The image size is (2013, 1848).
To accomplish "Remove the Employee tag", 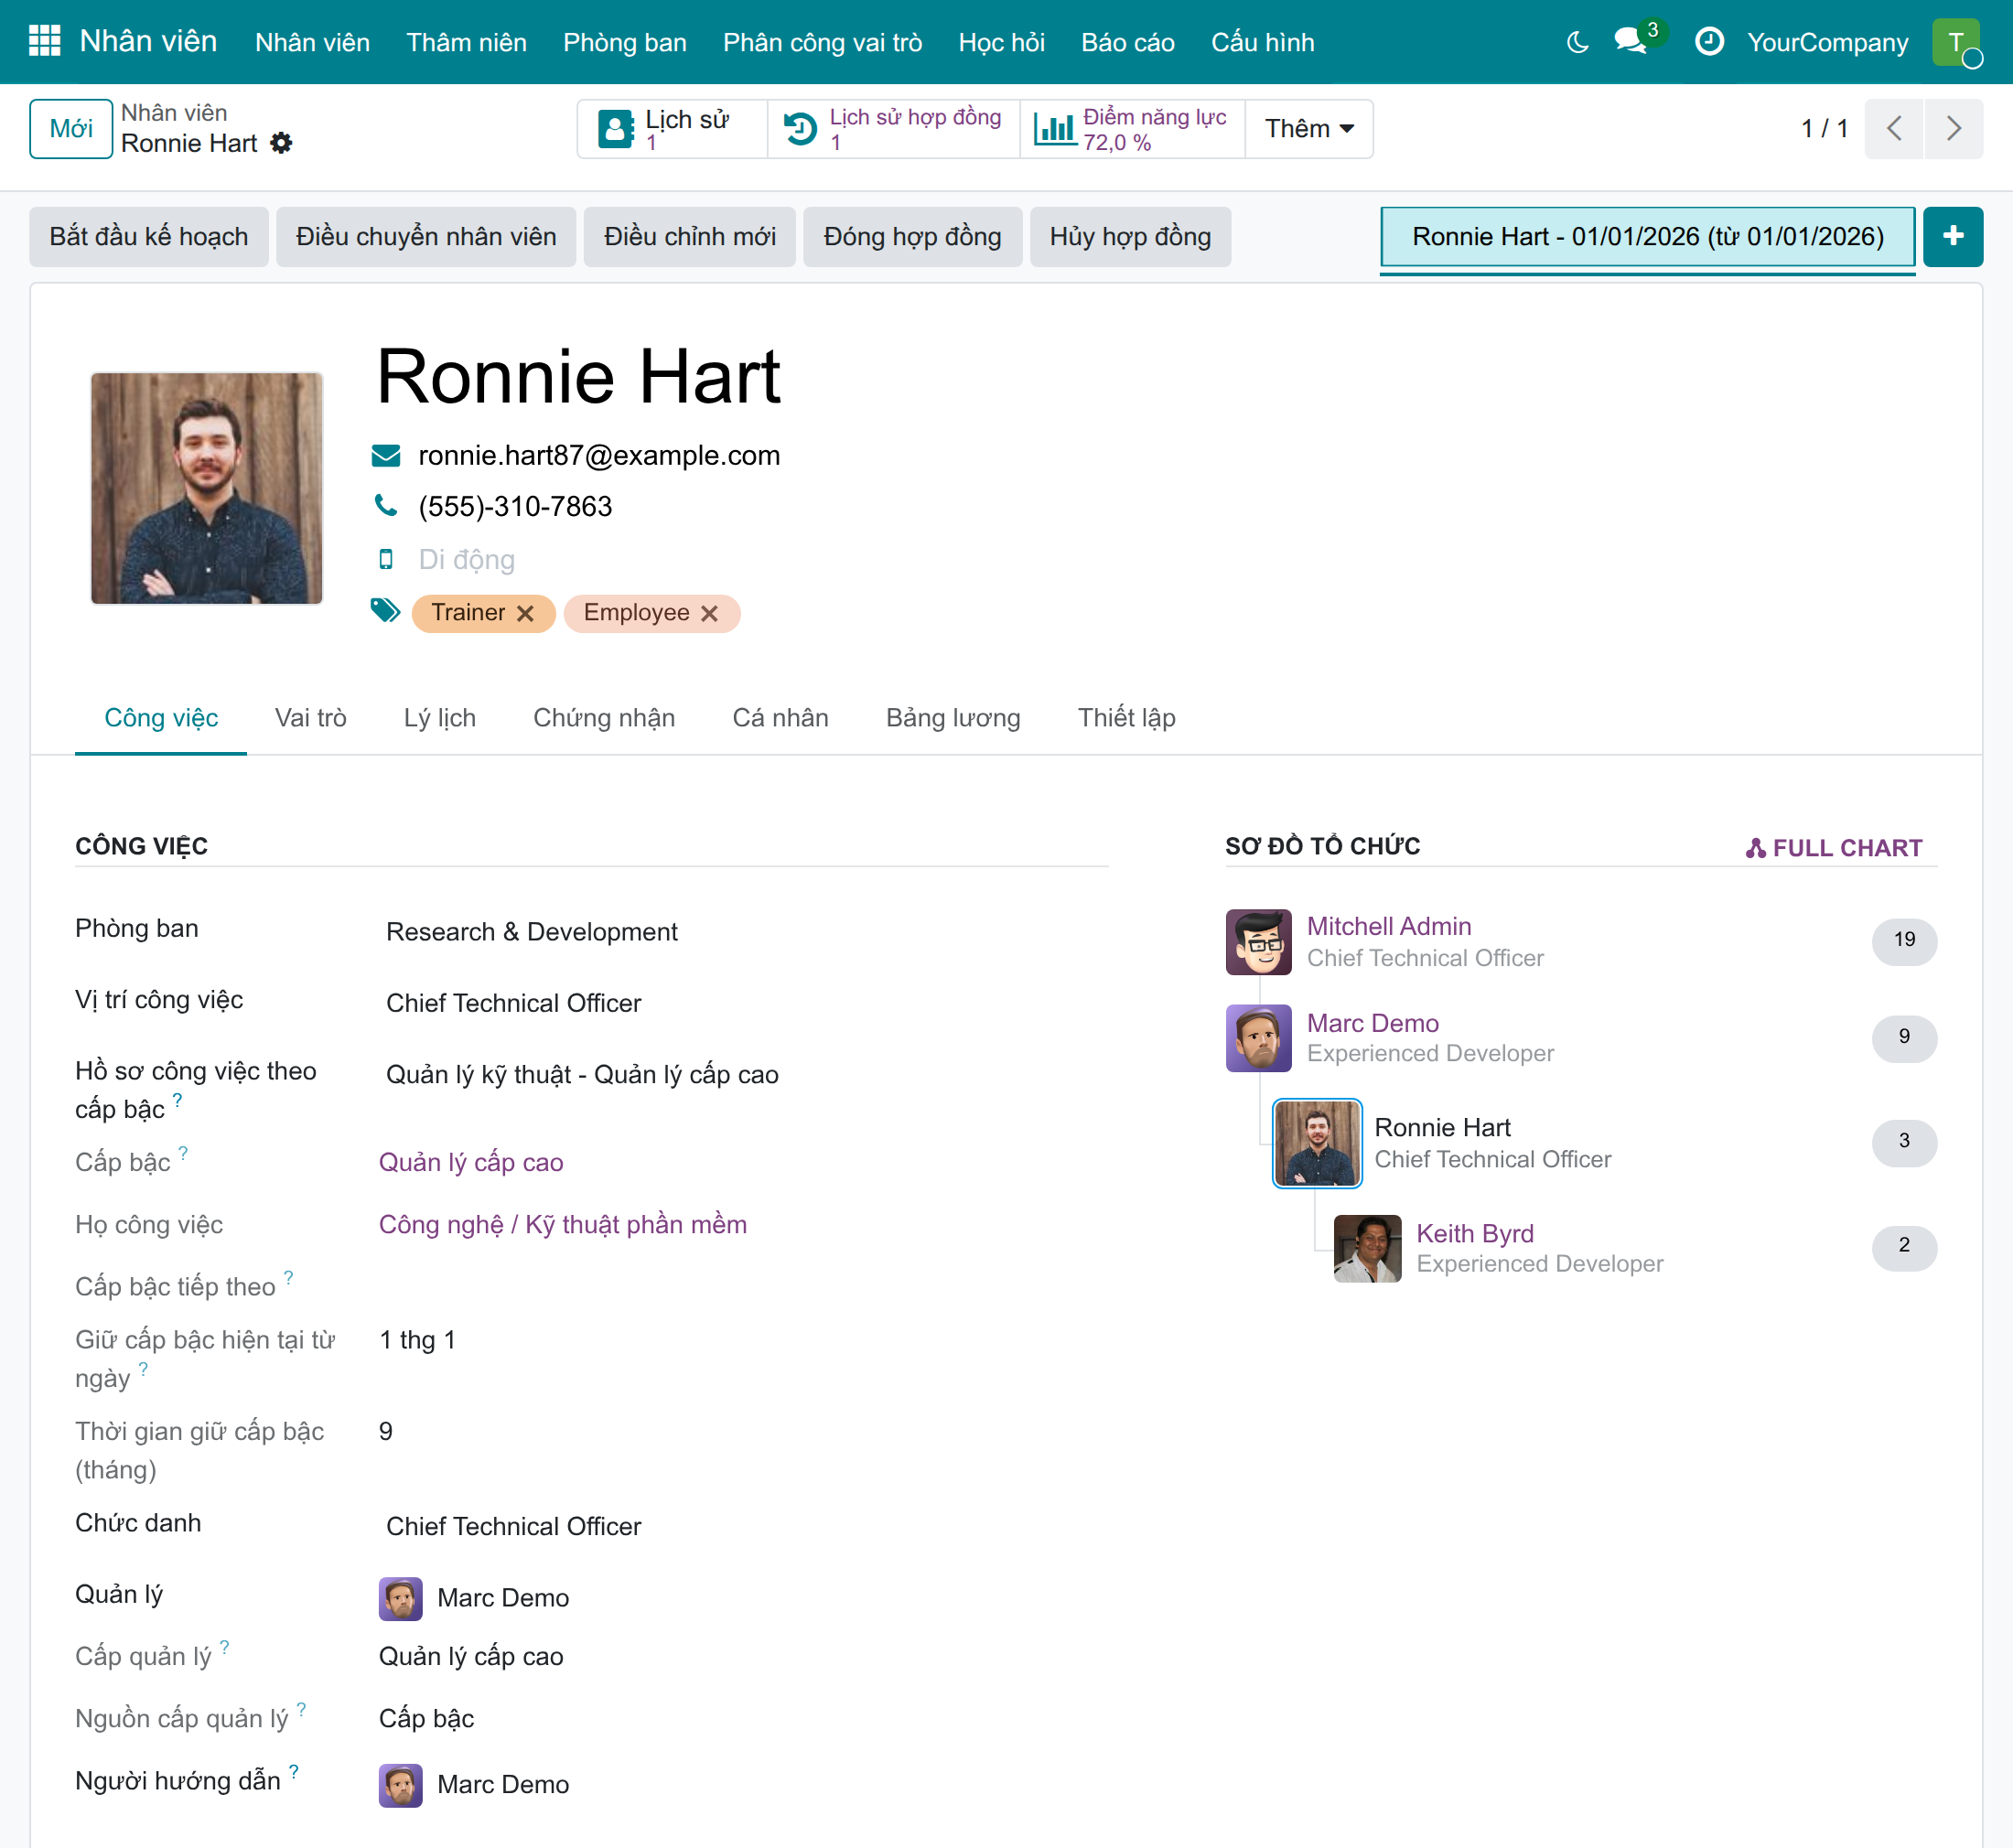I will click(x=709, y=613).
